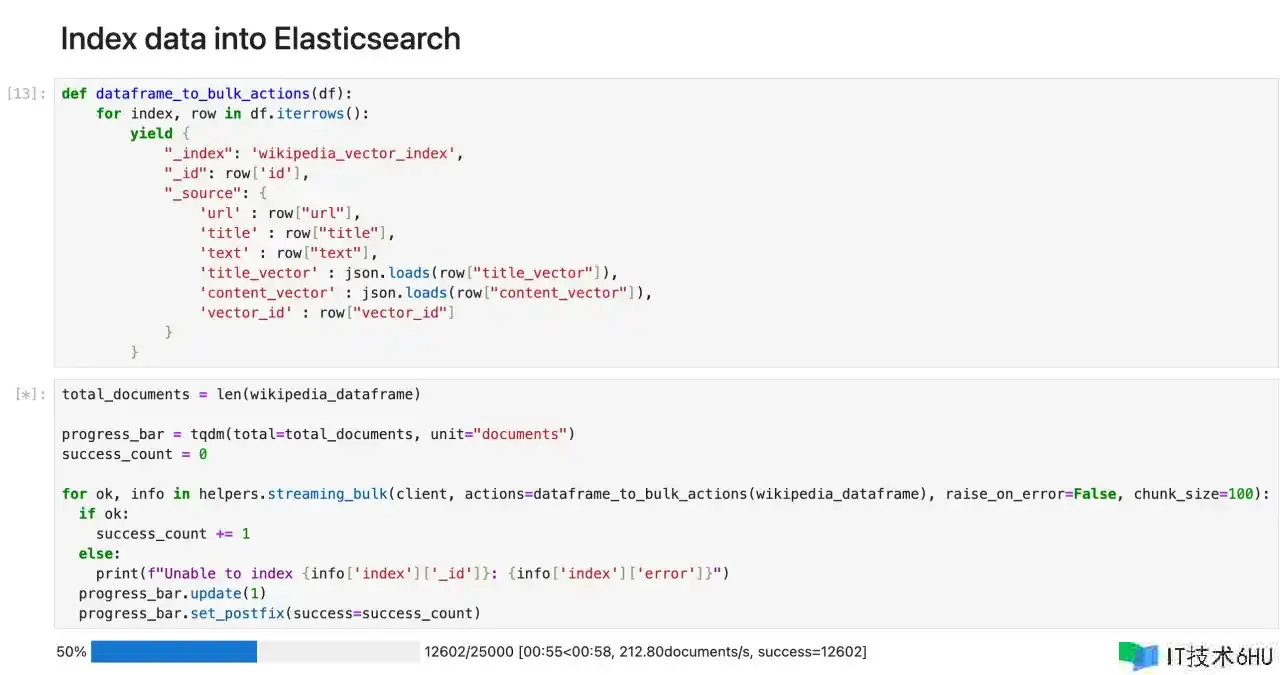The width and height of the screenshot is (1280, 675).
Task: Place cursor on 'vector_id' source field line
Action: (327, 313)
